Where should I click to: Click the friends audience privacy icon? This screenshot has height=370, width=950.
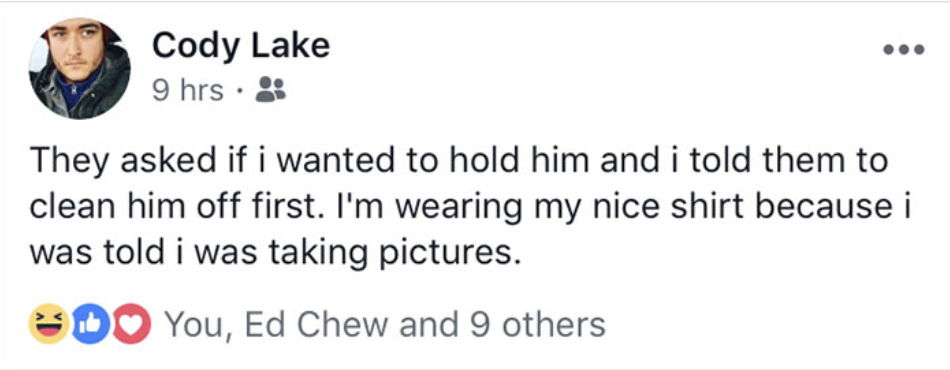click(x=270, y=90)
